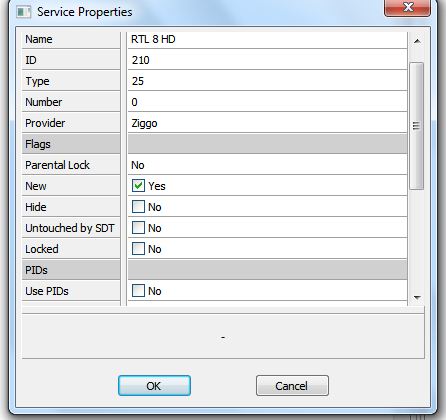Enable the Locked checkbox

[138, 249]
